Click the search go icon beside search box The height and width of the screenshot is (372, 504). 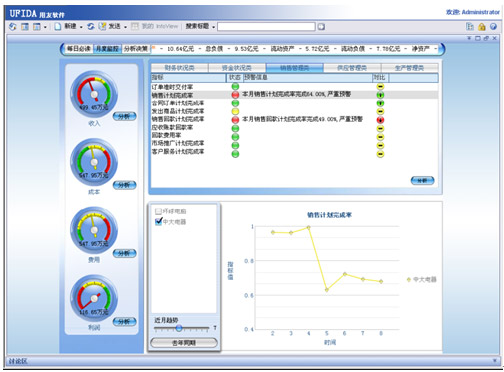(x=321, y=27)
